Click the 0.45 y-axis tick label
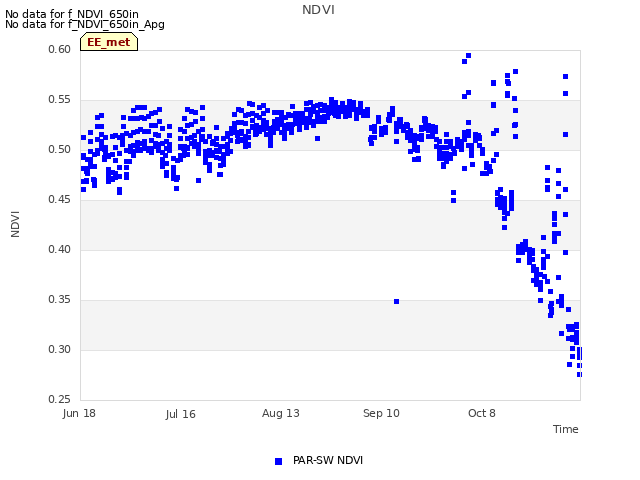Image resolution: width=640 pixels, height=480 pixels. click(x=60, y=200)
